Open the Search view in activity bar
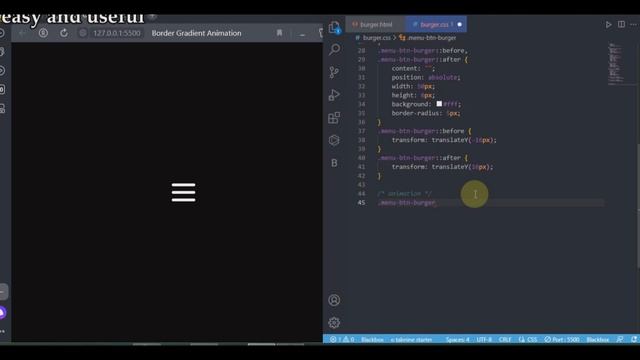The width and height of the screenshot is (640, 360). pos(334,49)
